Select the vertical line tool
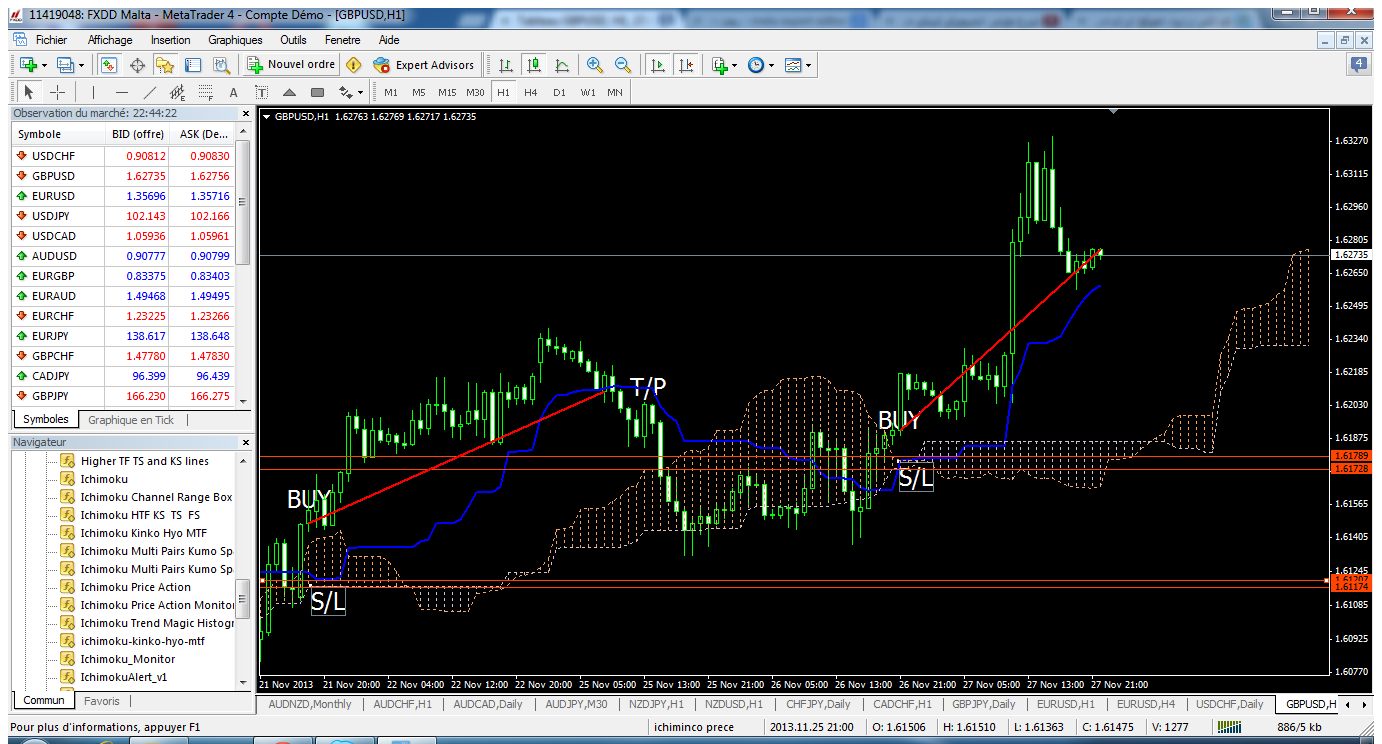The width and height of the screenshot is (1382, 744). point(93,92)
